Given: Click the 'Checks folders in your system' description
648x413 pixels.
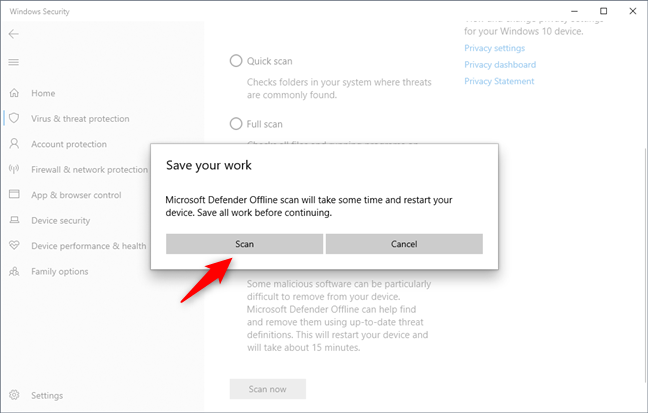Looking at the screenshot, I should (339, 88).
